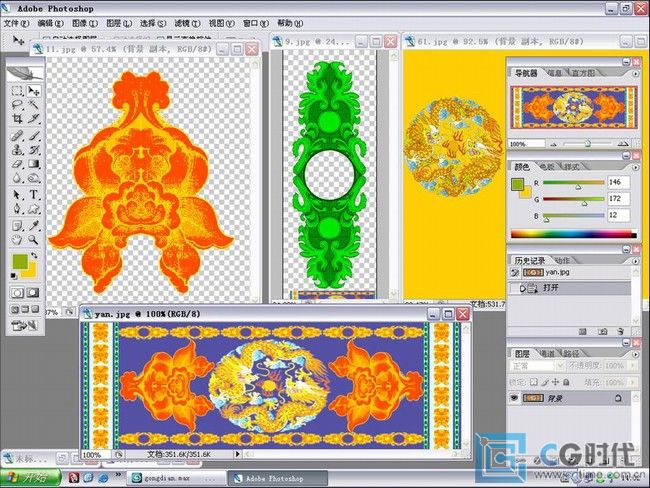Image resolution: width=650 pixels, height=488 pixels.
Task: Hide the 背景 layer eye icon
Action: 514,398
